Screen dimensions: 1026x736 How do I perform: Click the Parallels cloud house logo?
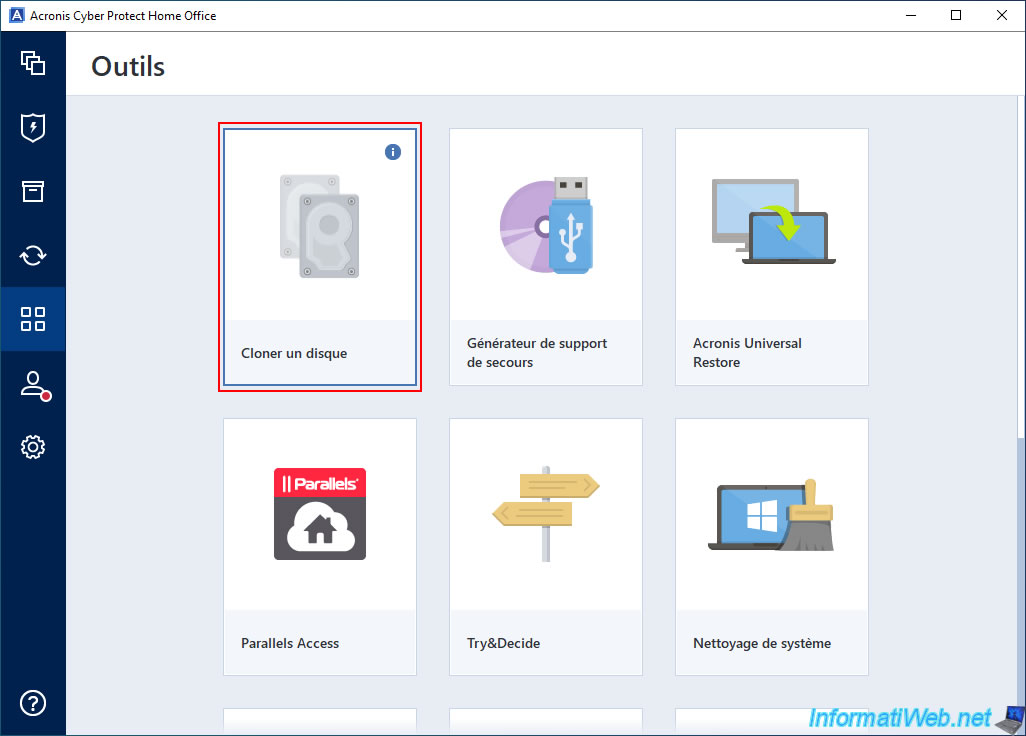point(320,514)
